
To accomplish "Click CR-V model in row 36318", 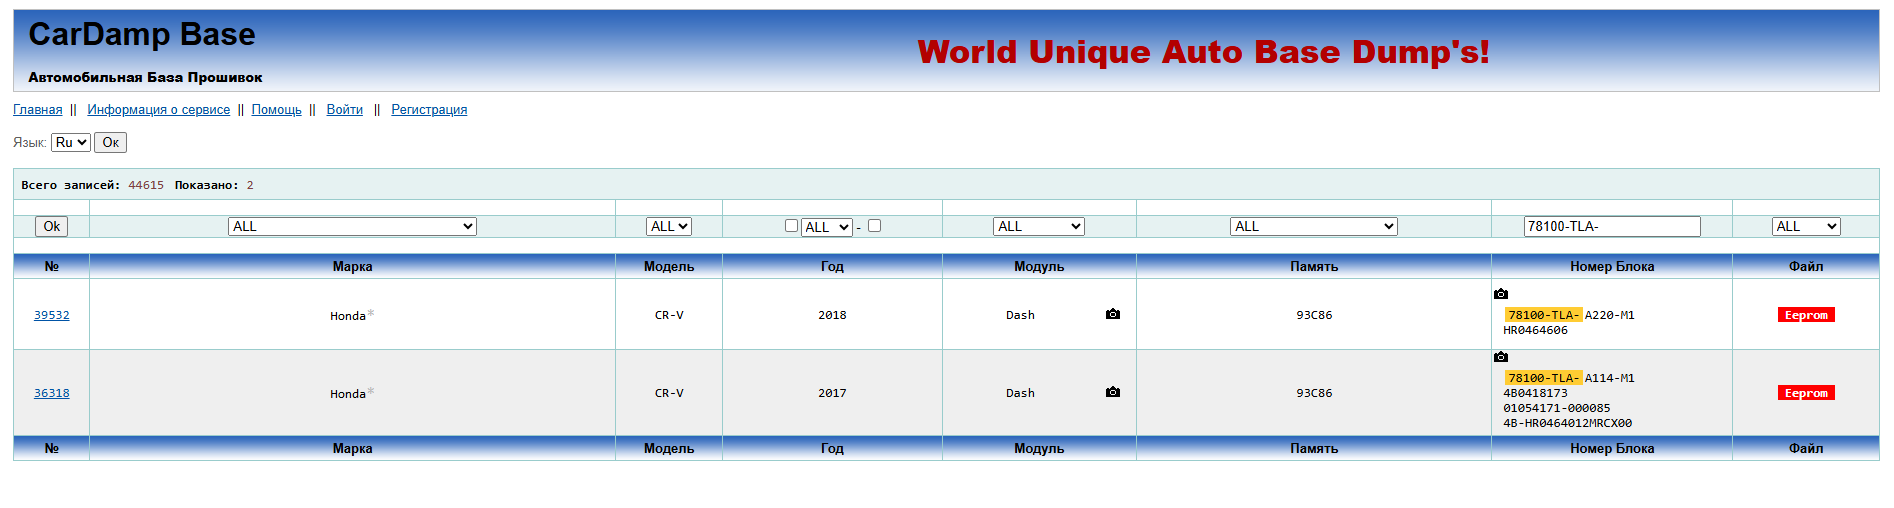I will (669, 393).
